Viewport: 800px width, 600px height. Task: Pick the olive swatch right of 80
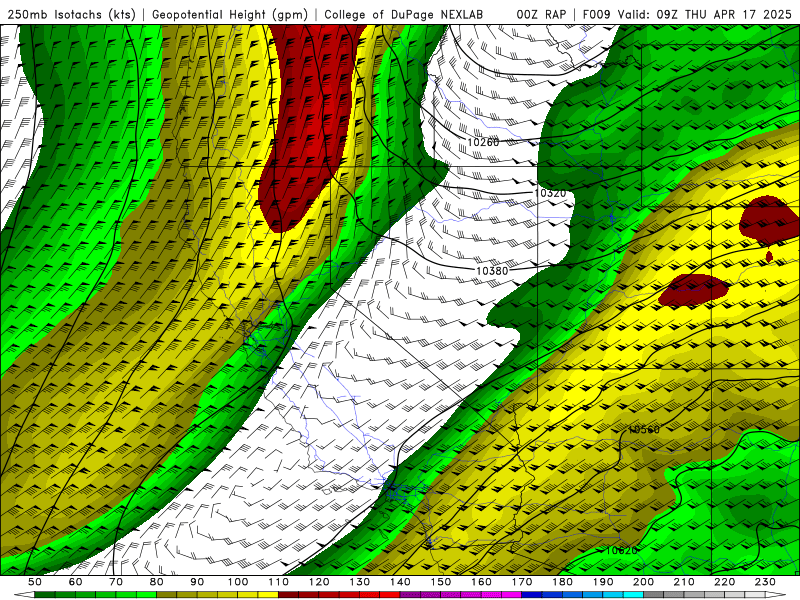pyautogui.click(x=167, y=595)
